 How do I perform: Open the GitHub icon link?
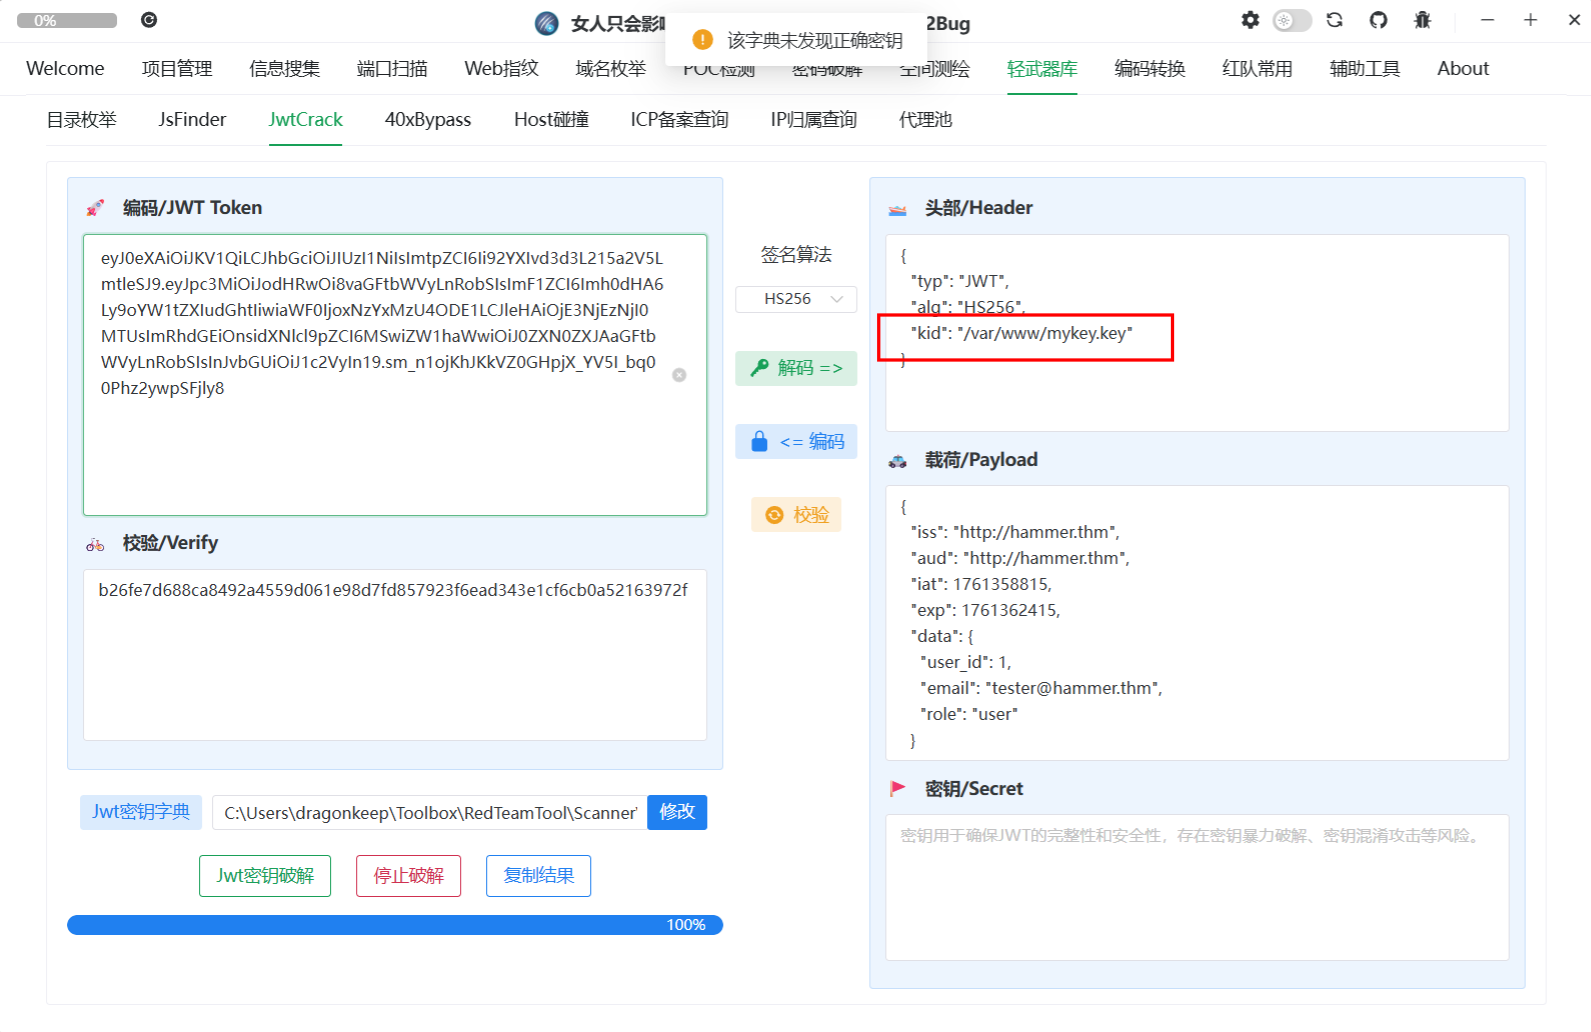(1378, 20)
